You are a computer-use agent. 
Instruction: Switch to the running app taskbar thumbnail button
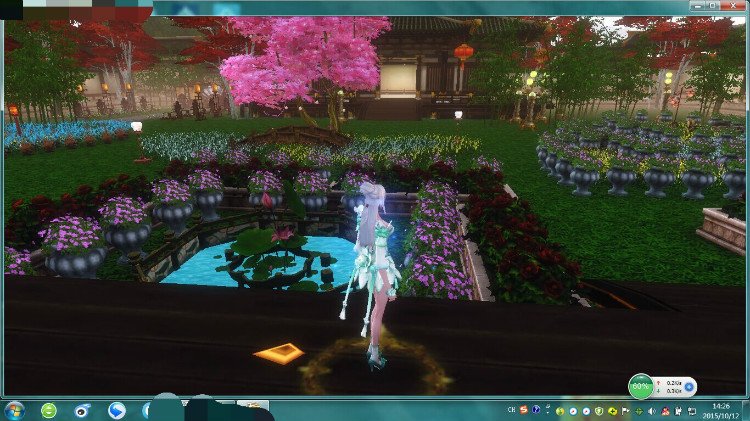pos(253,407)
